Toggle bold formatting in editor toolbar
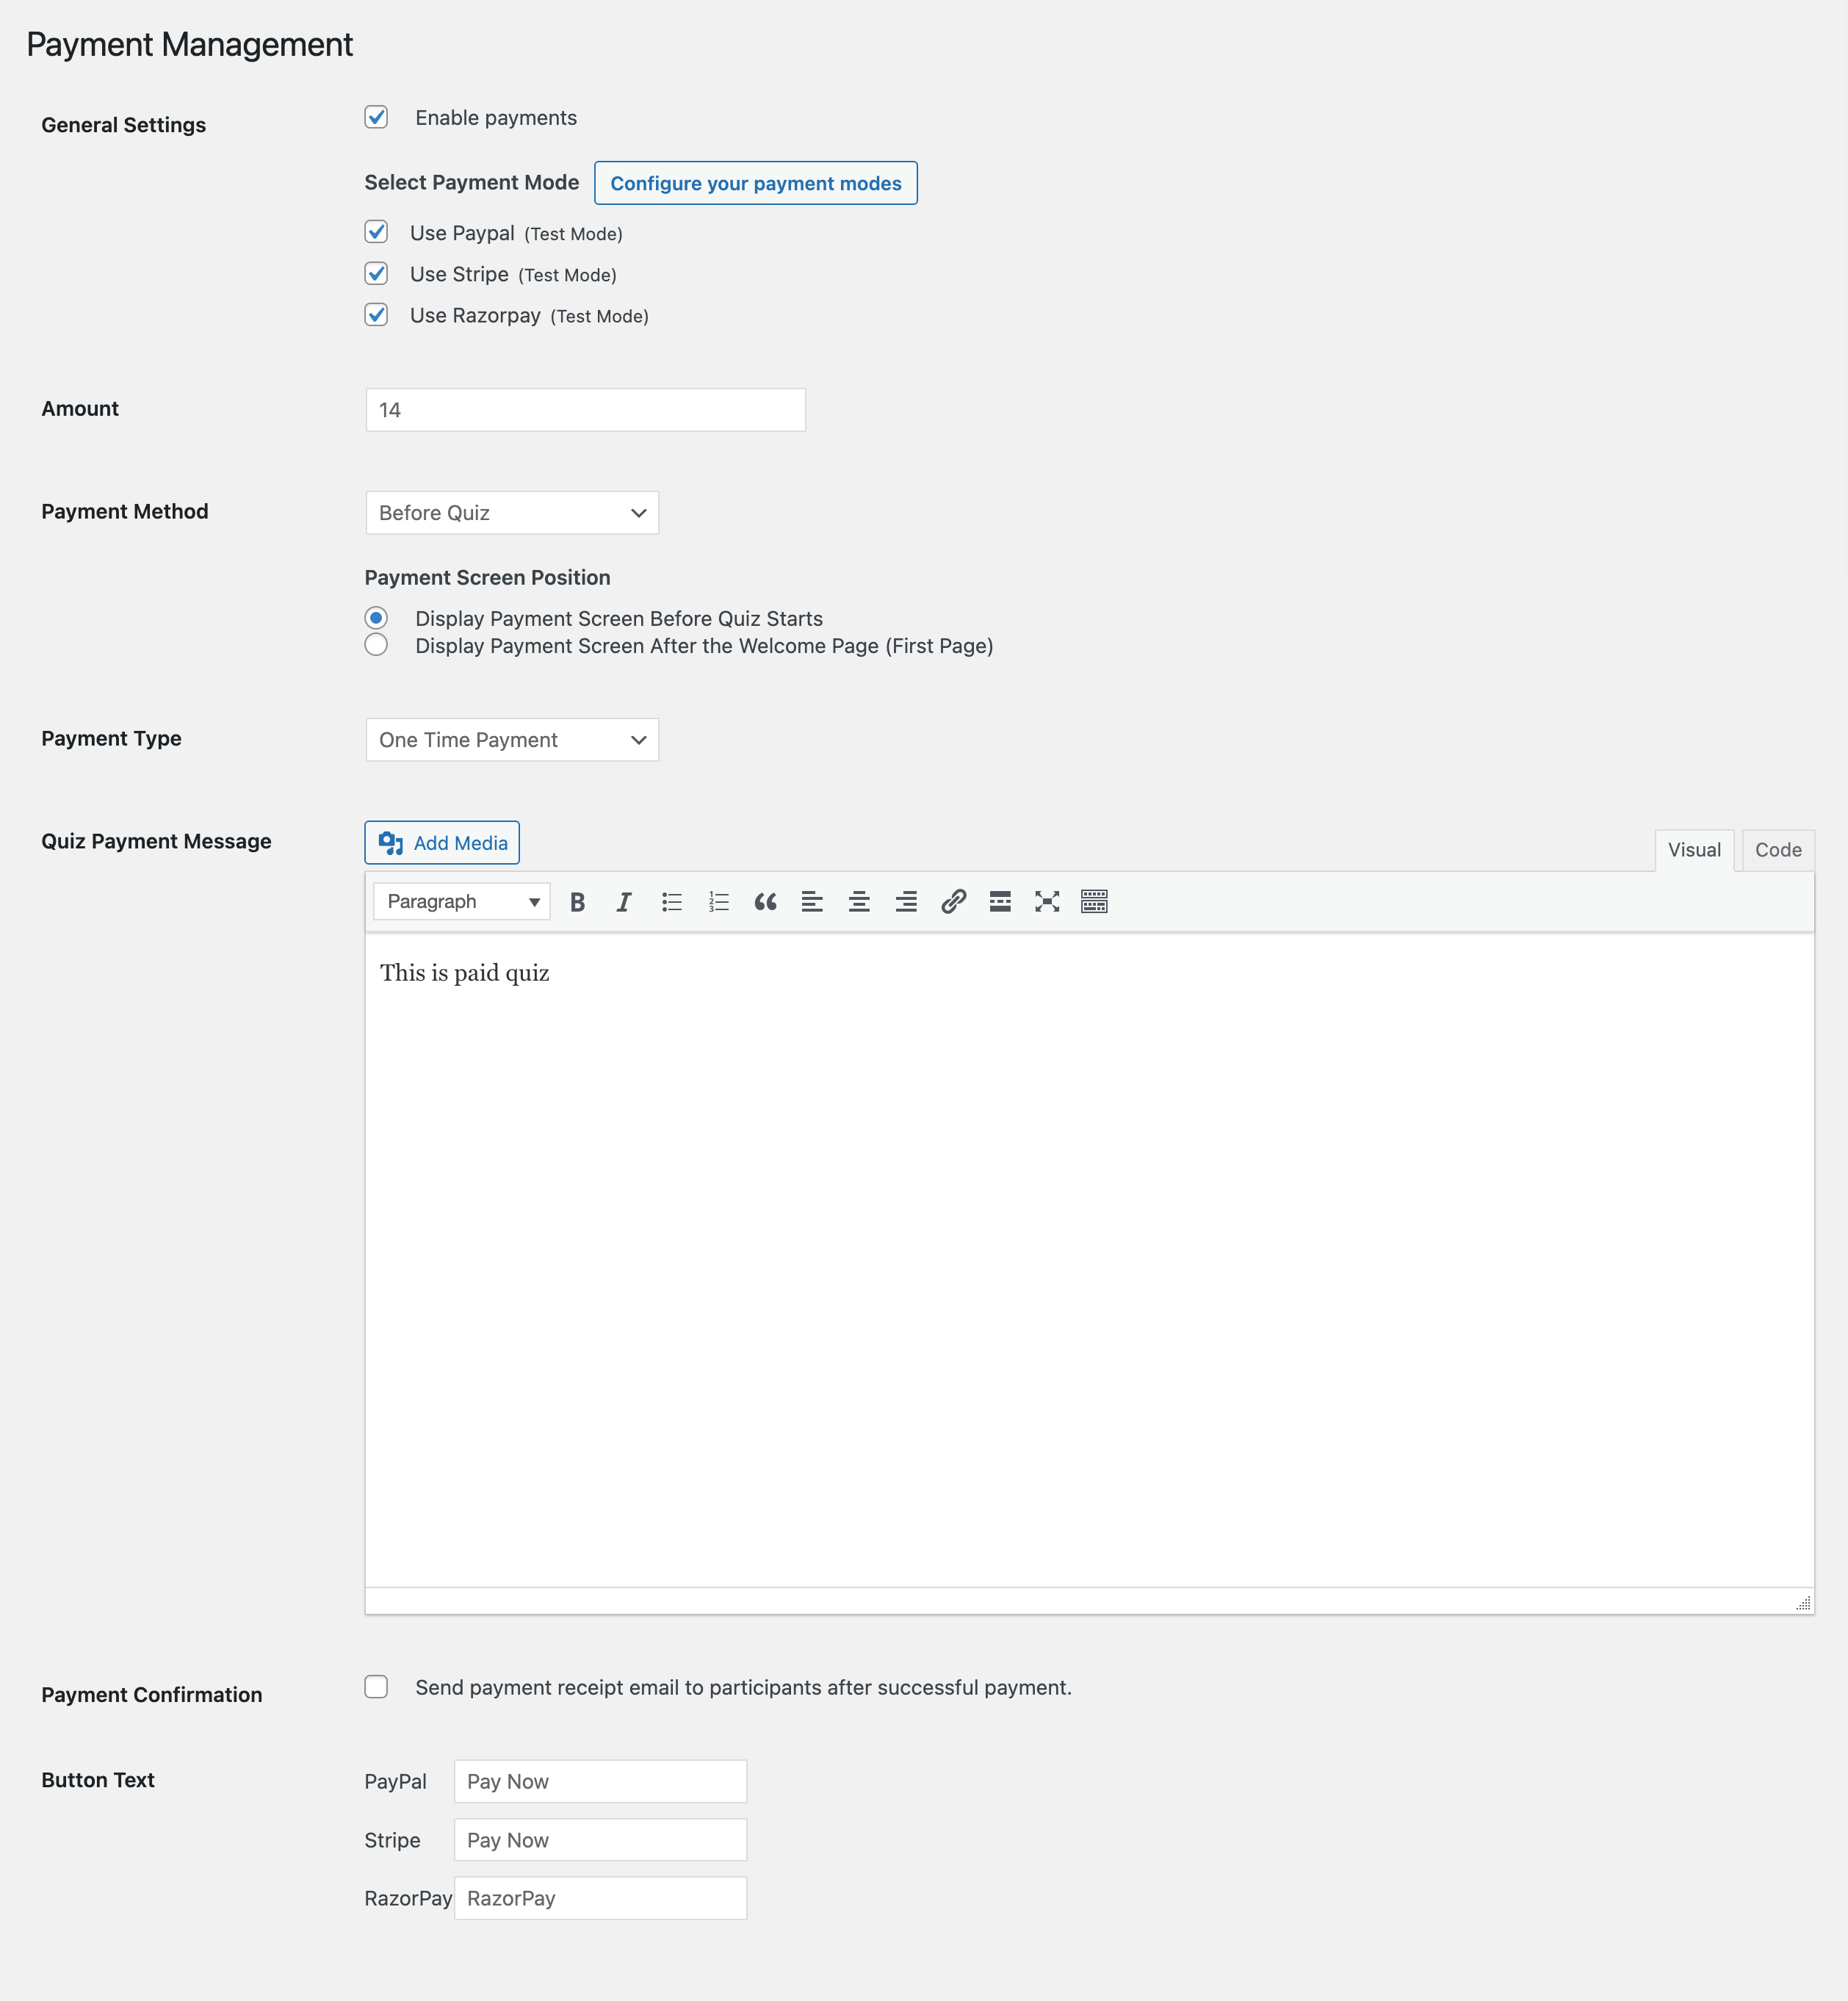1848x2001 pixels. coord(577,902)
